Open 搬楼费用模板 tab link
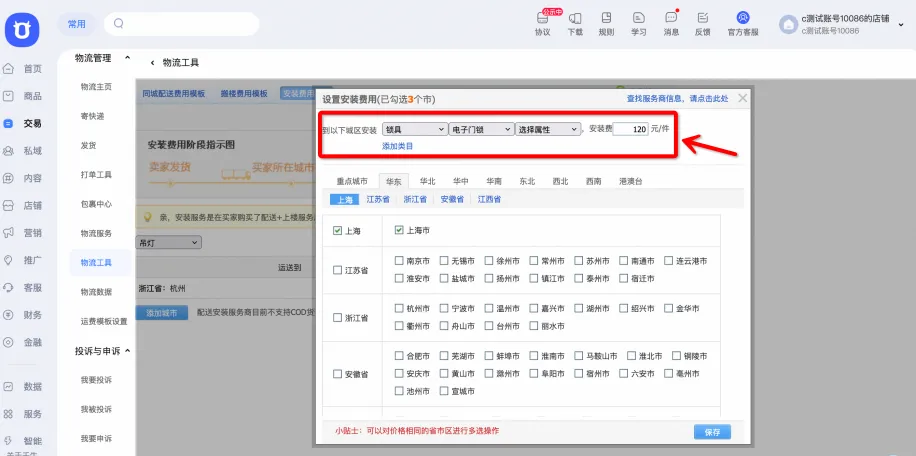The height and width of the screenshot is (456, 916). pos(244,93)
